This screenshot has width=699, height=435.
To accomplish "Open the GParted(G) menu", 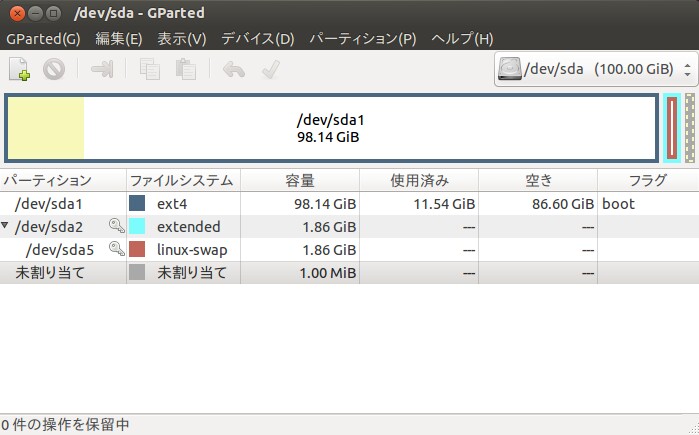I will 43,39.
